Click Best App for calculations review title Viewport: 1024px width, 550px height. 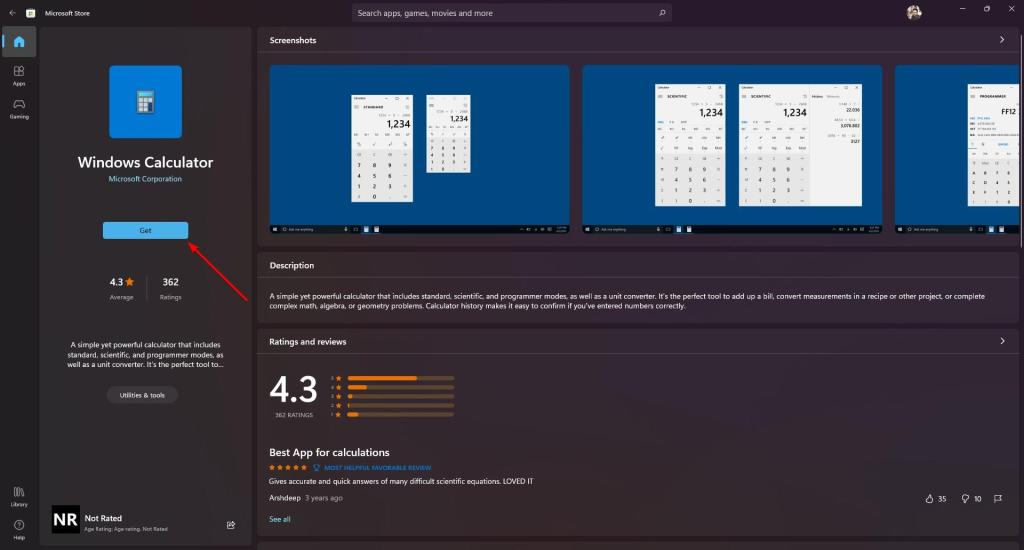pyautogui.click(x=329, y=453)
